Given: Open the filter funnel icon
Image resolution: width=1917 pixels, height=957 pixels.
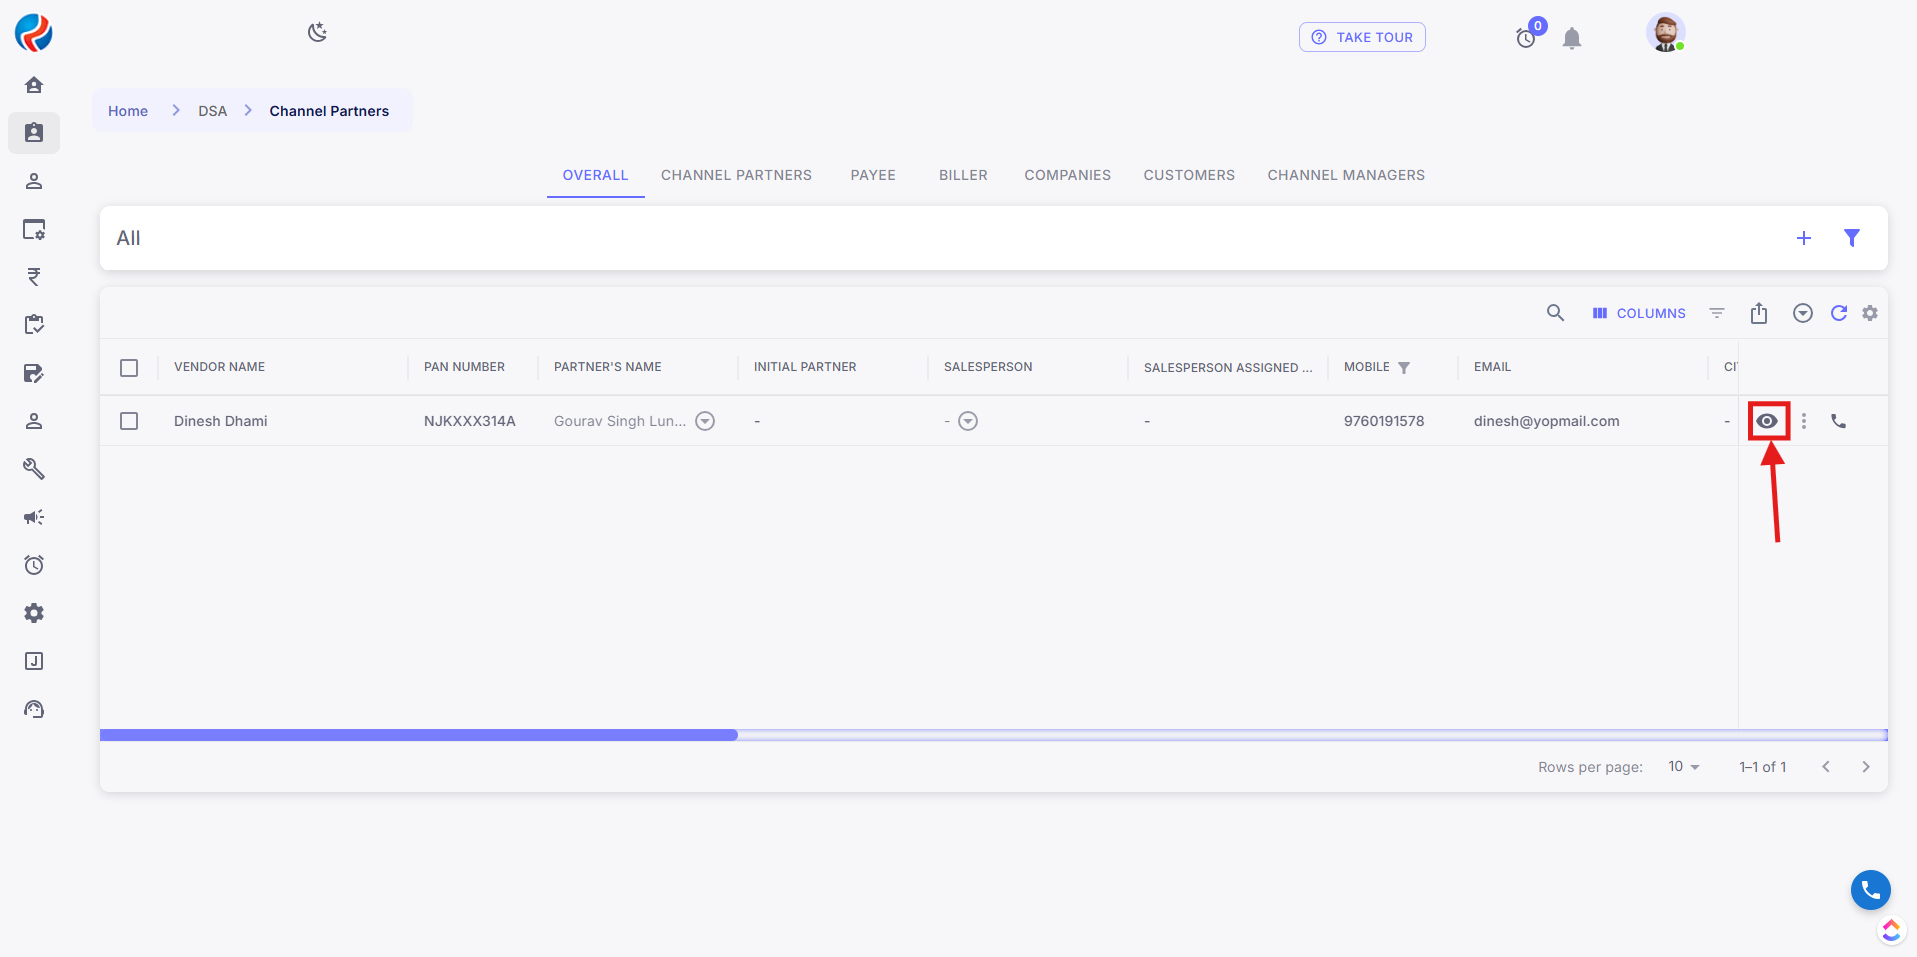Looking at the screenshot, I should click(1851, 238).
